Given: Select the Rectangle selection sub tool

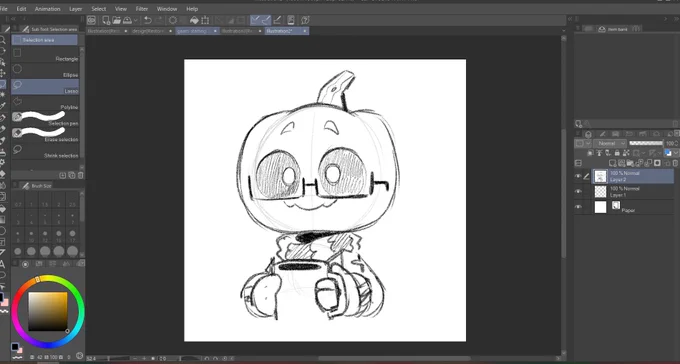Looking at the screenshot, I should click(45, 55).
